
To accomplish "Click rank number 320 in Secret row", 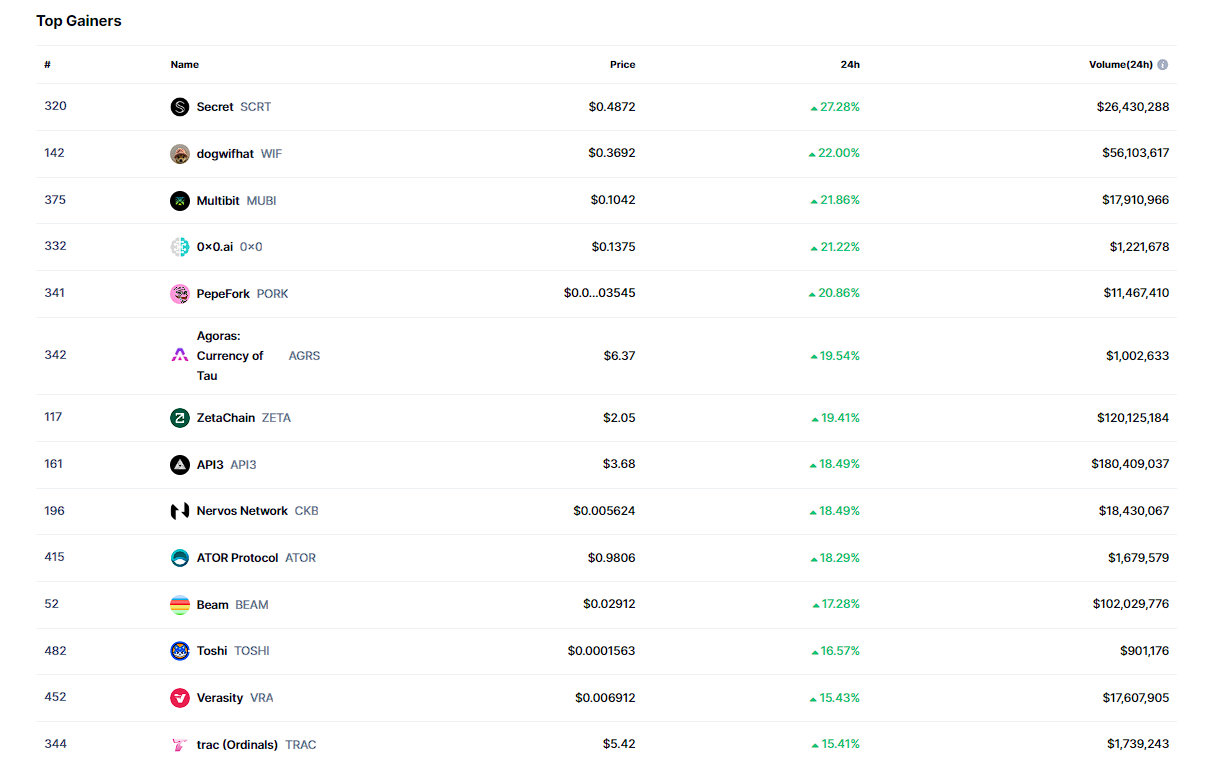I will 55,106.
